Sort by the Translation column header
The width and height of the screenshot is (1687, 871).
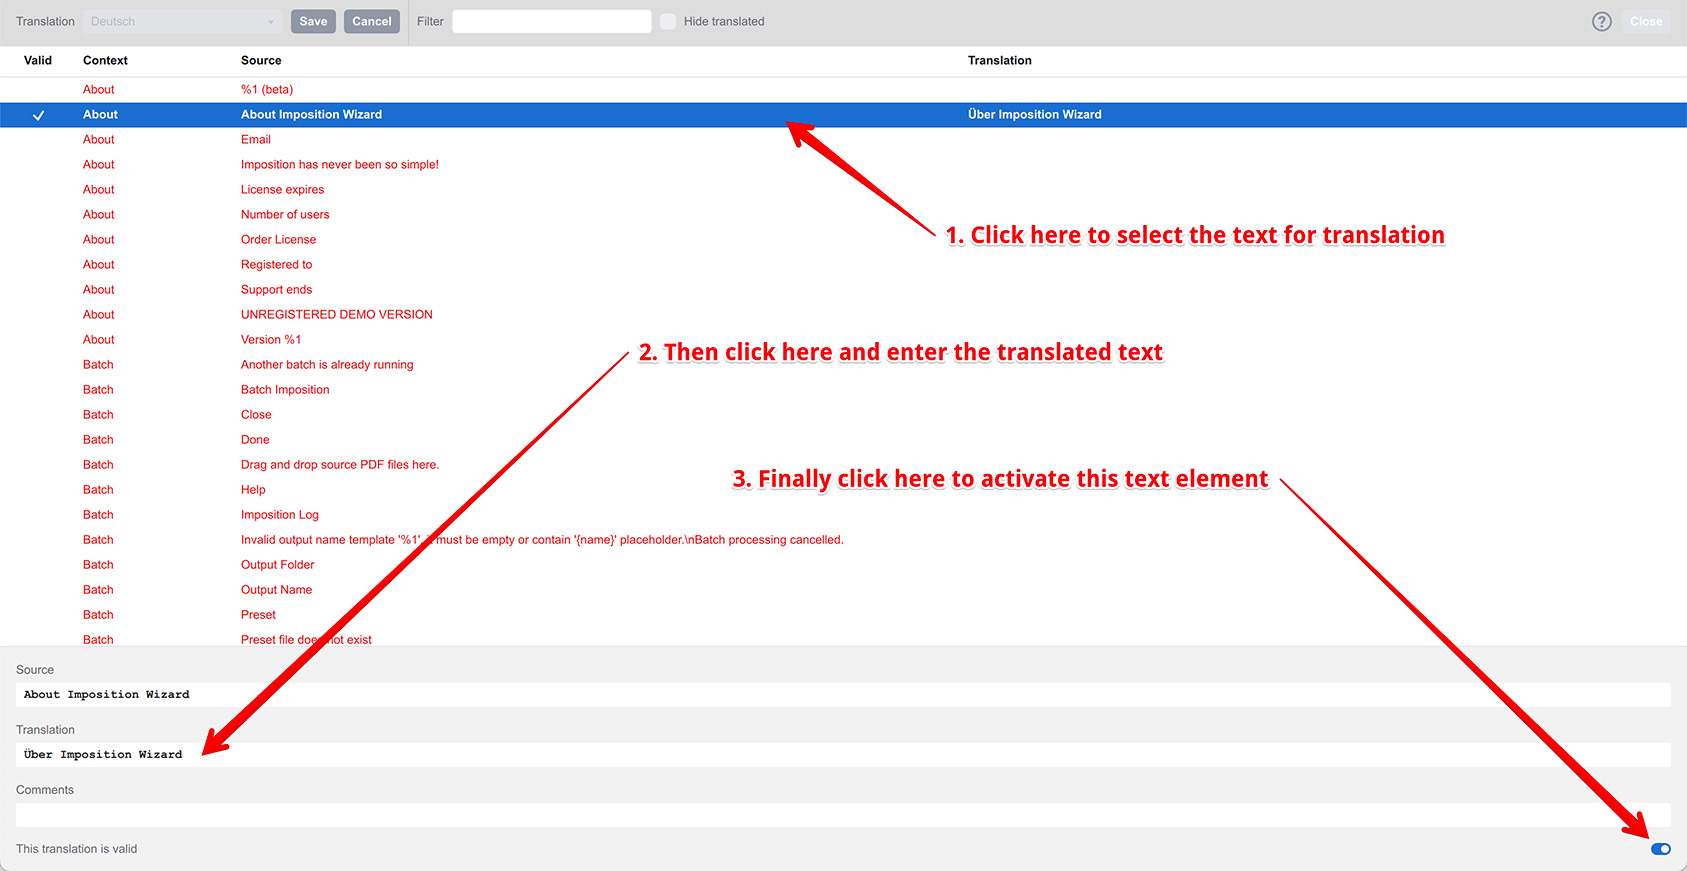tap(1000, 60)
